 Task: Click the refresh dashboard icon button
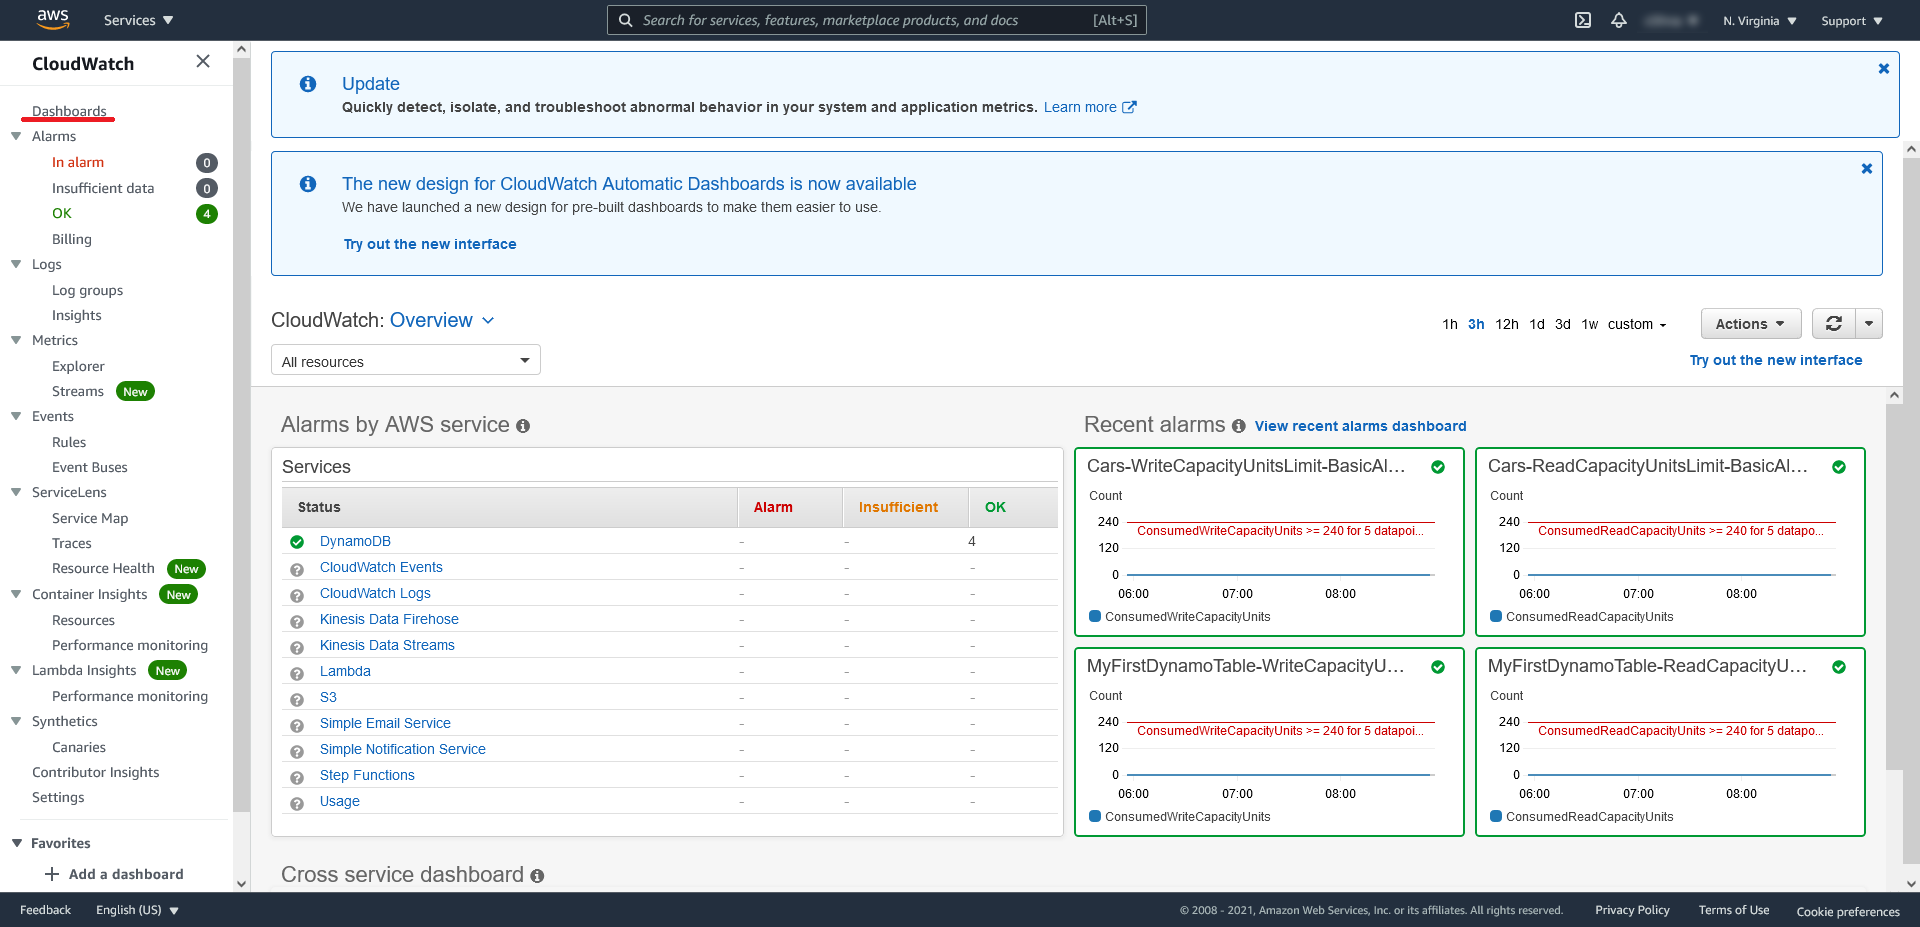point(1834,324)
